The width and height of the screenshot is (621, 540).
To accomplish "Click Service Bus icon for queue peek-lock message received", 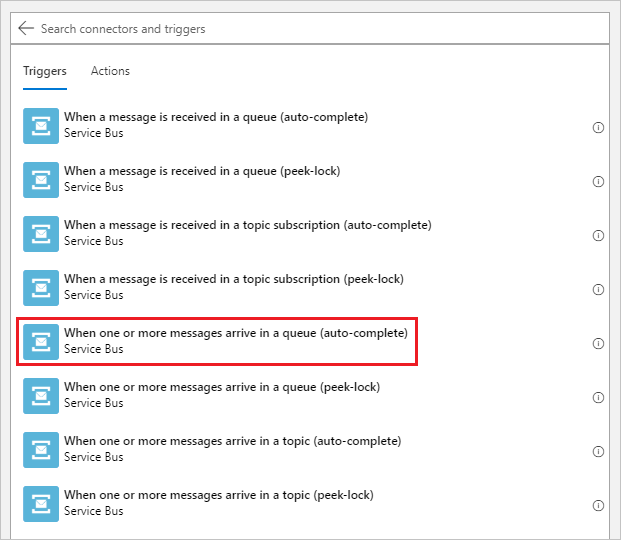I will (41, 180).
